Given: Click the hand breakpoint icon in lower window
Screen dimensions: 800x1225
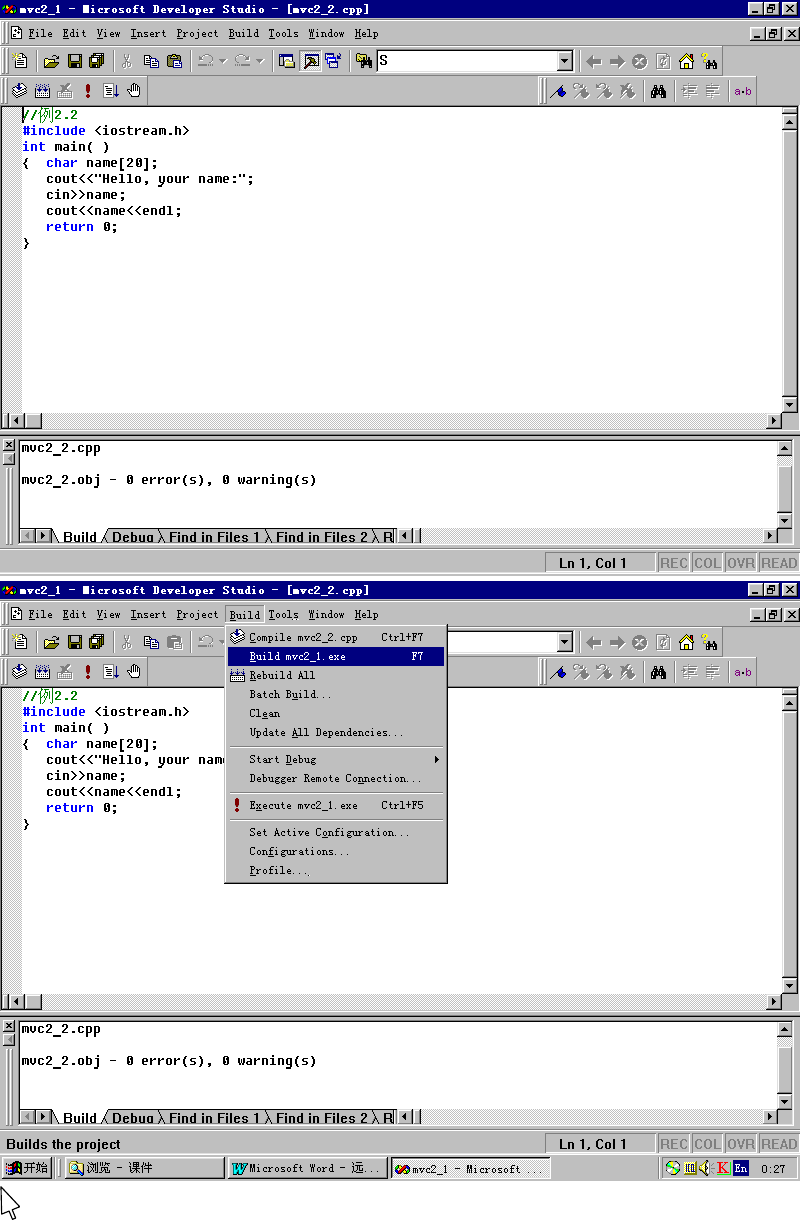Looking at the screenshot, I should (134, 672).
